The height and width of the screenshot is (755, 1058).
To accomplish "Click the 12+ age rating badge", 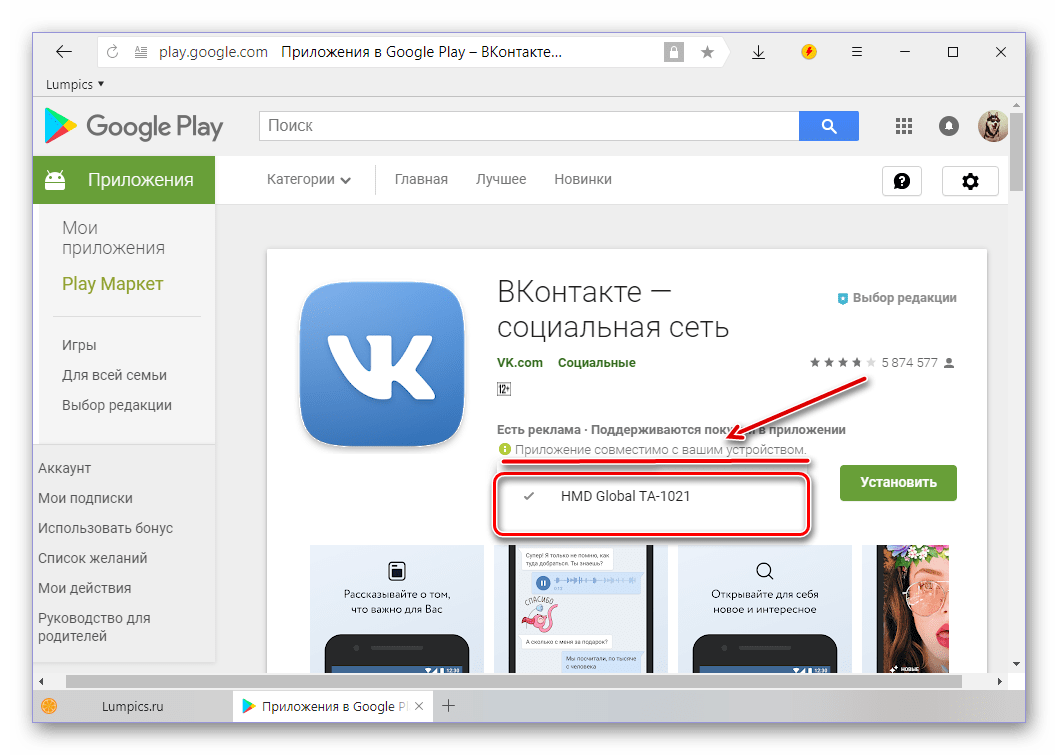I will (x=504, y=389).
